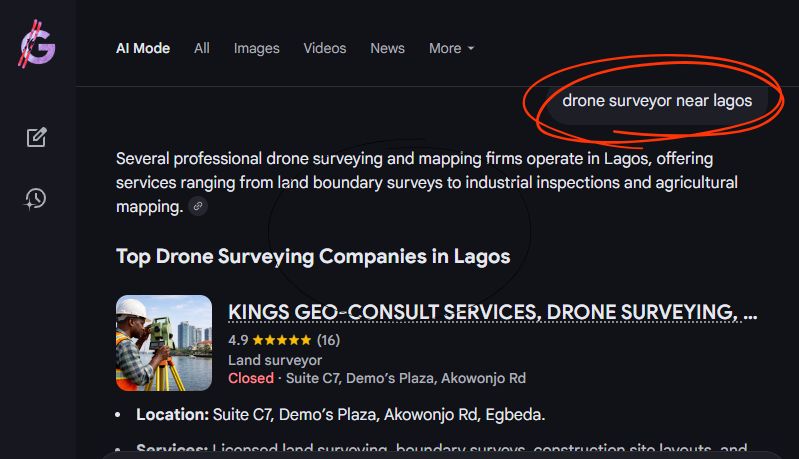Switch to the All results tab
The height and width of the screenshot is (459, 799).
coord(202,48)
